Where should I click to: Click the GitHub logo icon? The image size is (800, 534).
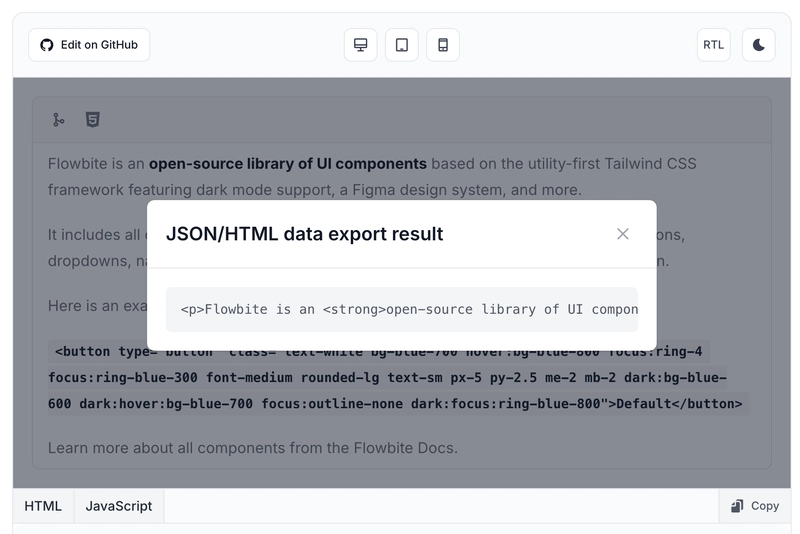[47, 45]
